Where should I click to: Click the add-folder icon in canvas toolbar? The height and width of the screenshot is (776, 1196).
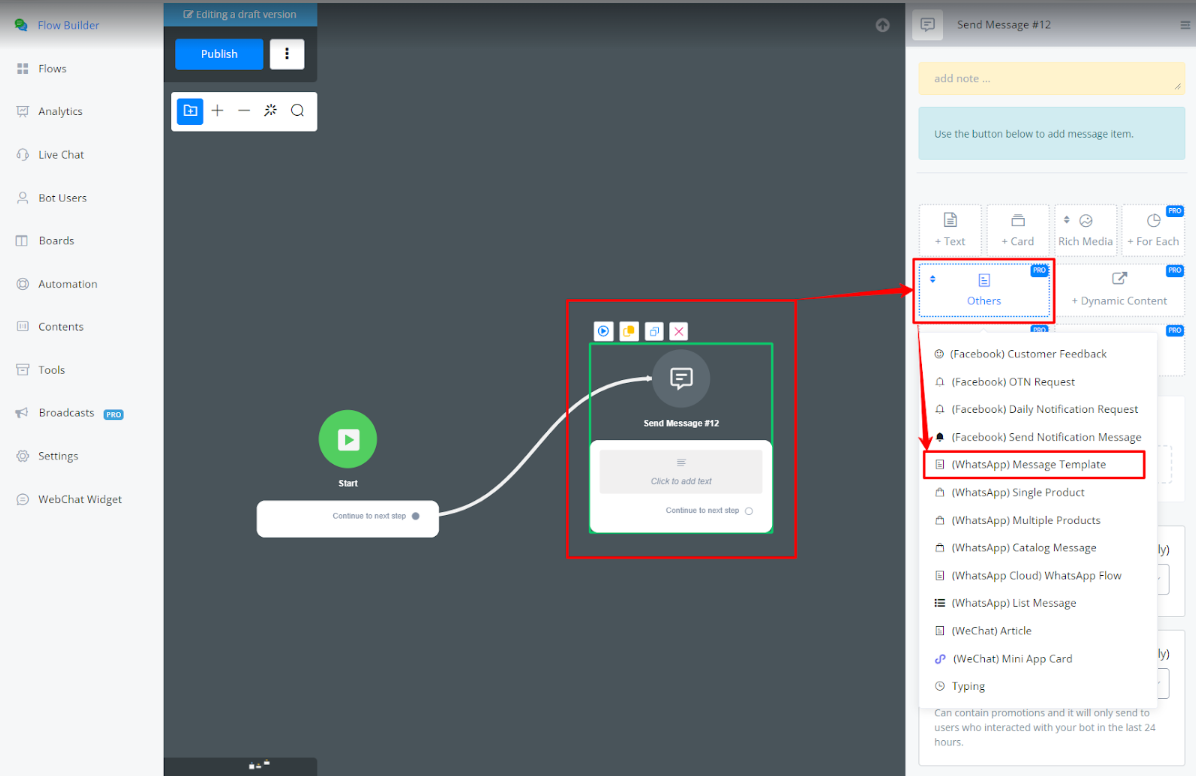190,111
